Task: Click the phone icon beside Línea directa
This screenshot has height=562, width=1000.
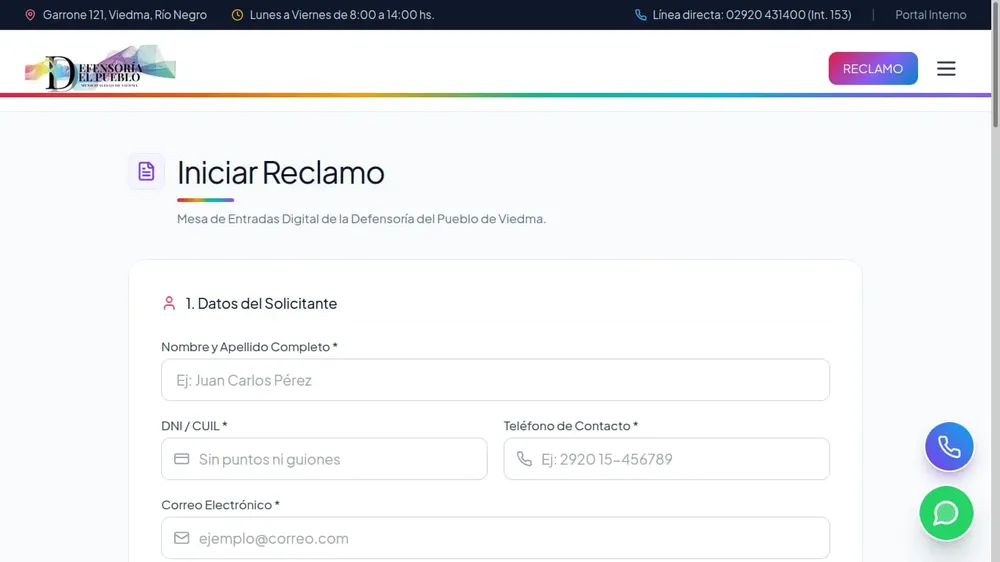Action: (x=640, y=15)
